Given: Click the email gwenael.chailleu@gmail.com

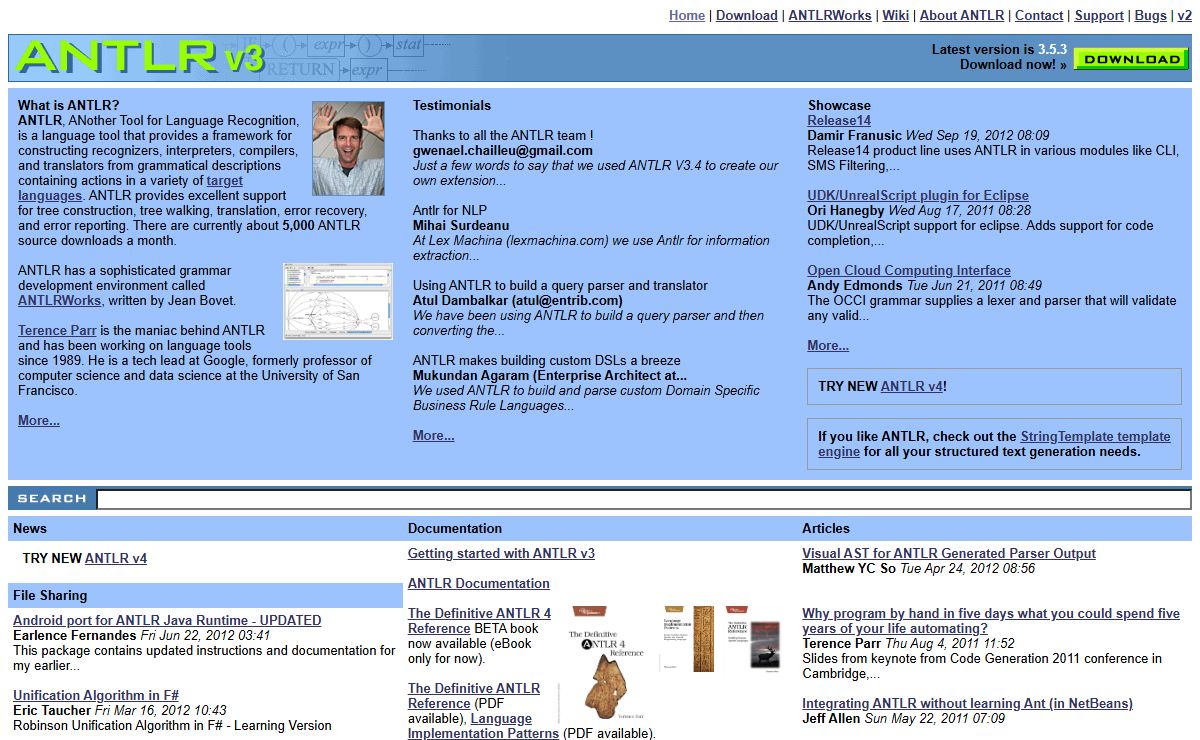Looking at the screenshot, I should pos(503,150).
